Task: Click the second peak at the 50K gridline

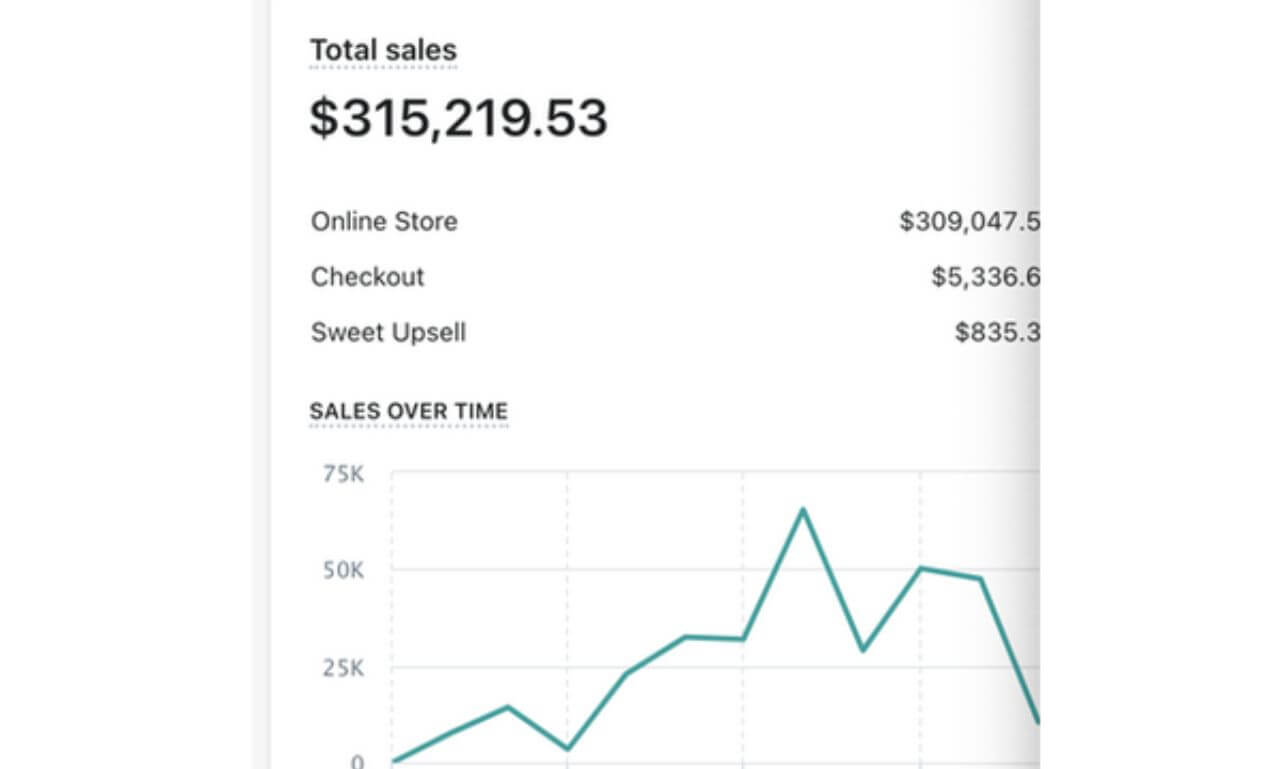Action: tap(920, 568)
